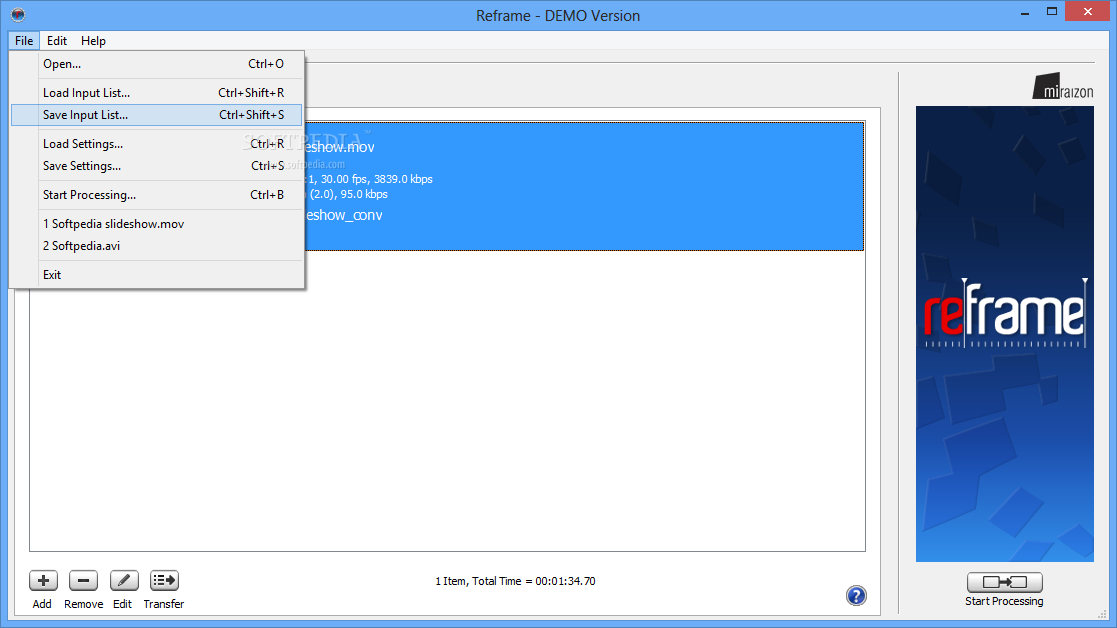Image resolution: width=1117 pixels, height=628 pixels.
Task: Click the Edit pencil icon
Action: (124, 580)
